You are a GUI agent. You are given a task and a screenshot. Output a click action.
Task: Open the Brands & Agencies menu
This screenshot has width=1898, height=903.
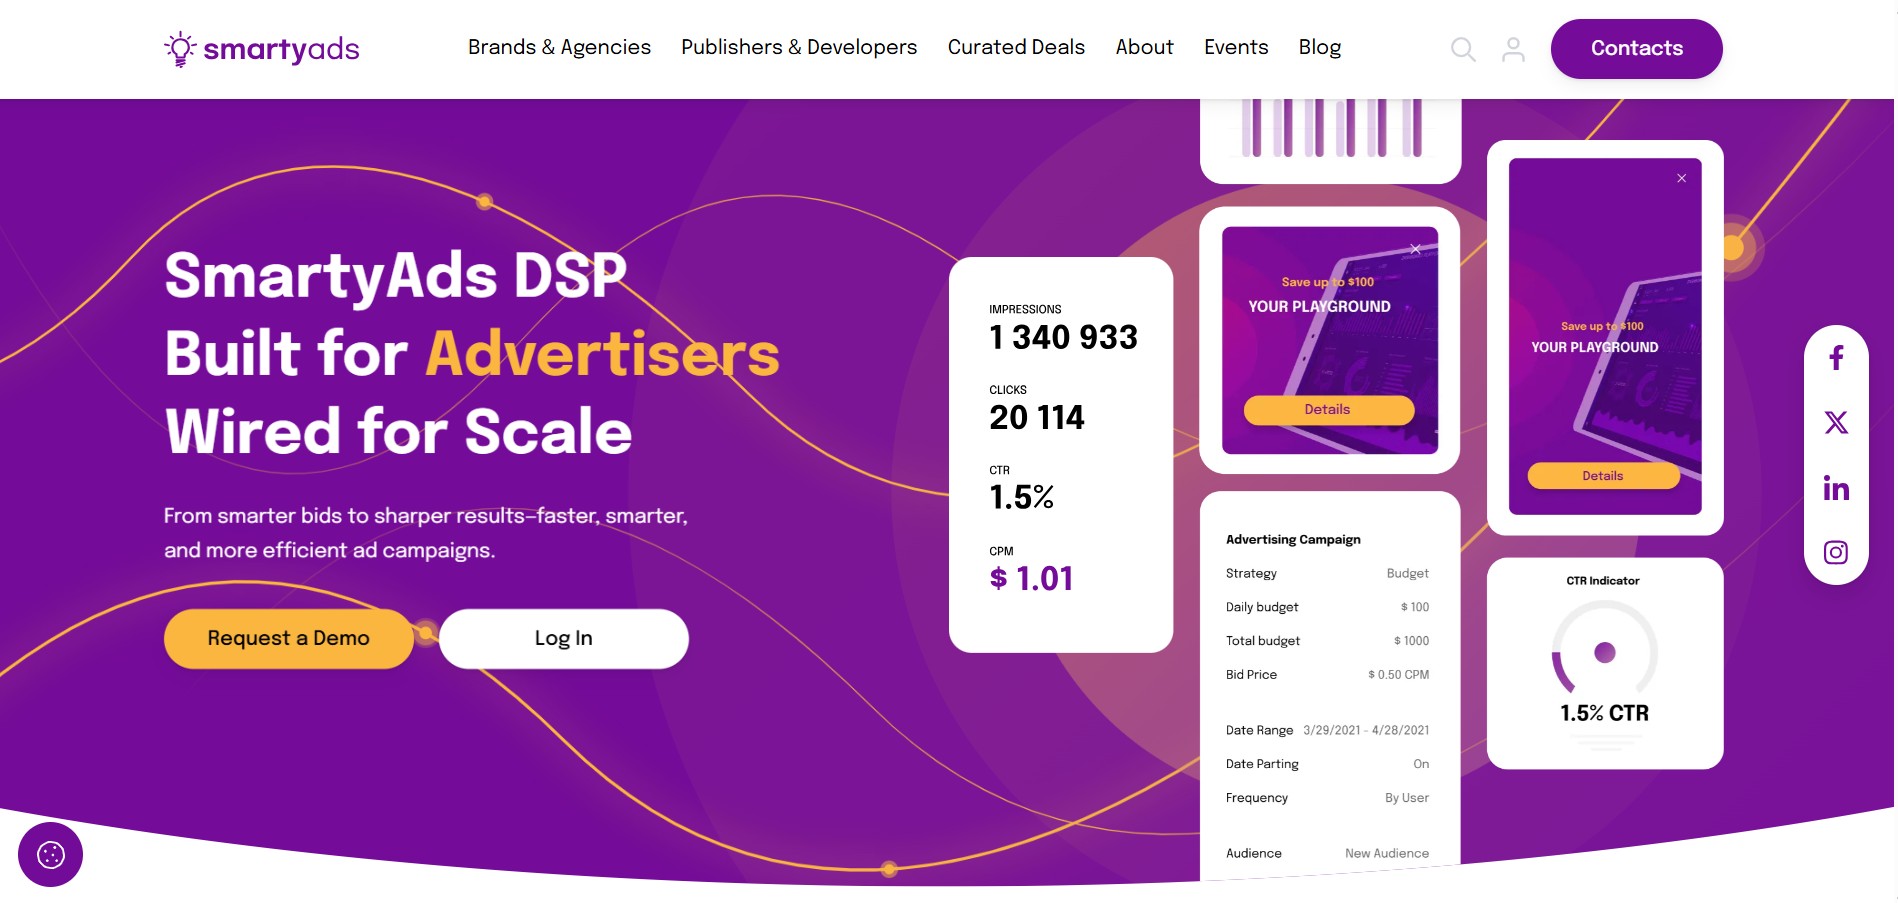(x=559, y=47)
